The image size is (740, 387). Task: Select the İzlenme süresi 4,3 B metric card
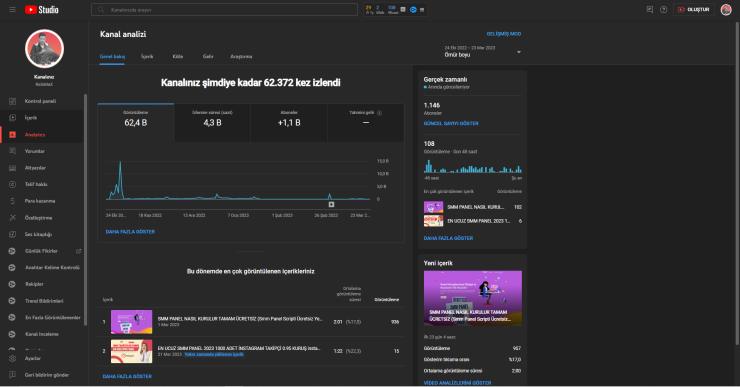pyautogui.click(x=212, y=122)
